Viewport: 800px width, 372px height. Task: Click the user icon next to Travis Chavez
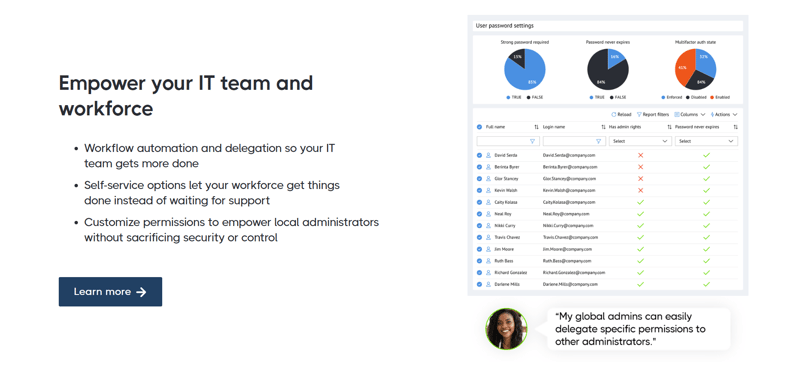tap(488, 237)
